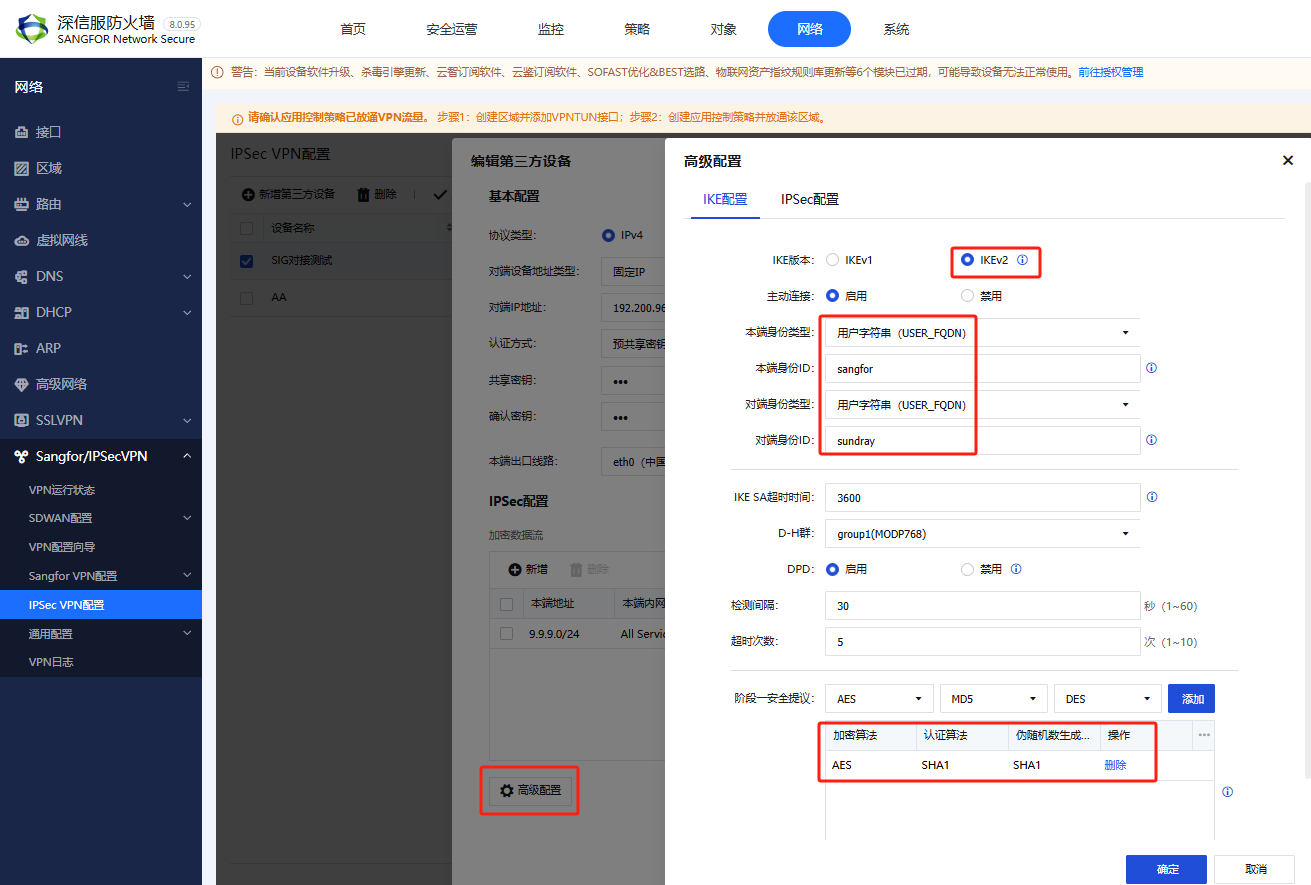The height and width of the screenshot is (885, 1311).
Task: Check the 9.9.9.0/24 row checkbox
Action: 506,633
